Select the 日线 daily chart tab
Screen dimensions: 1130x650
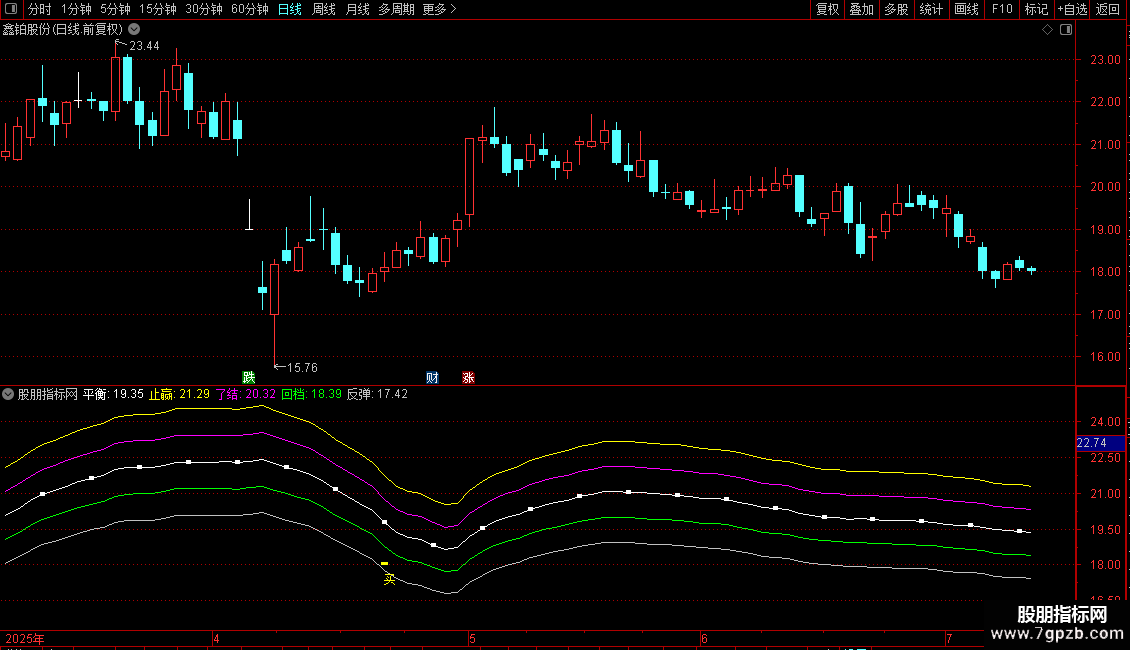pyautogui.click(x=290, y=9)
